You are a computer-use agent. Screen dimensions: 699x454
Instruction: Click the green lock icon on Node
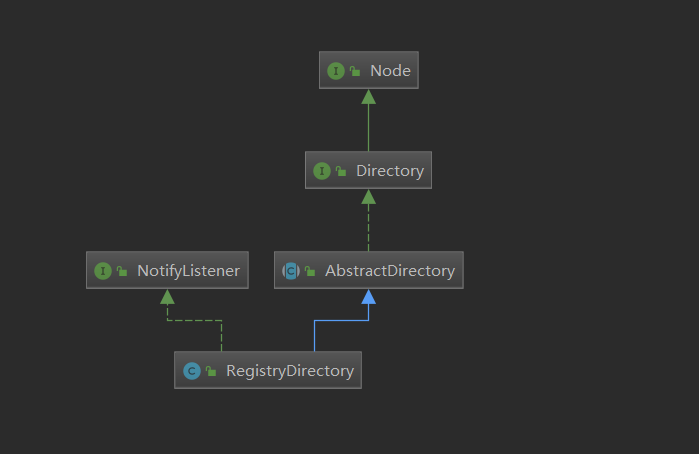click(354, 71)
